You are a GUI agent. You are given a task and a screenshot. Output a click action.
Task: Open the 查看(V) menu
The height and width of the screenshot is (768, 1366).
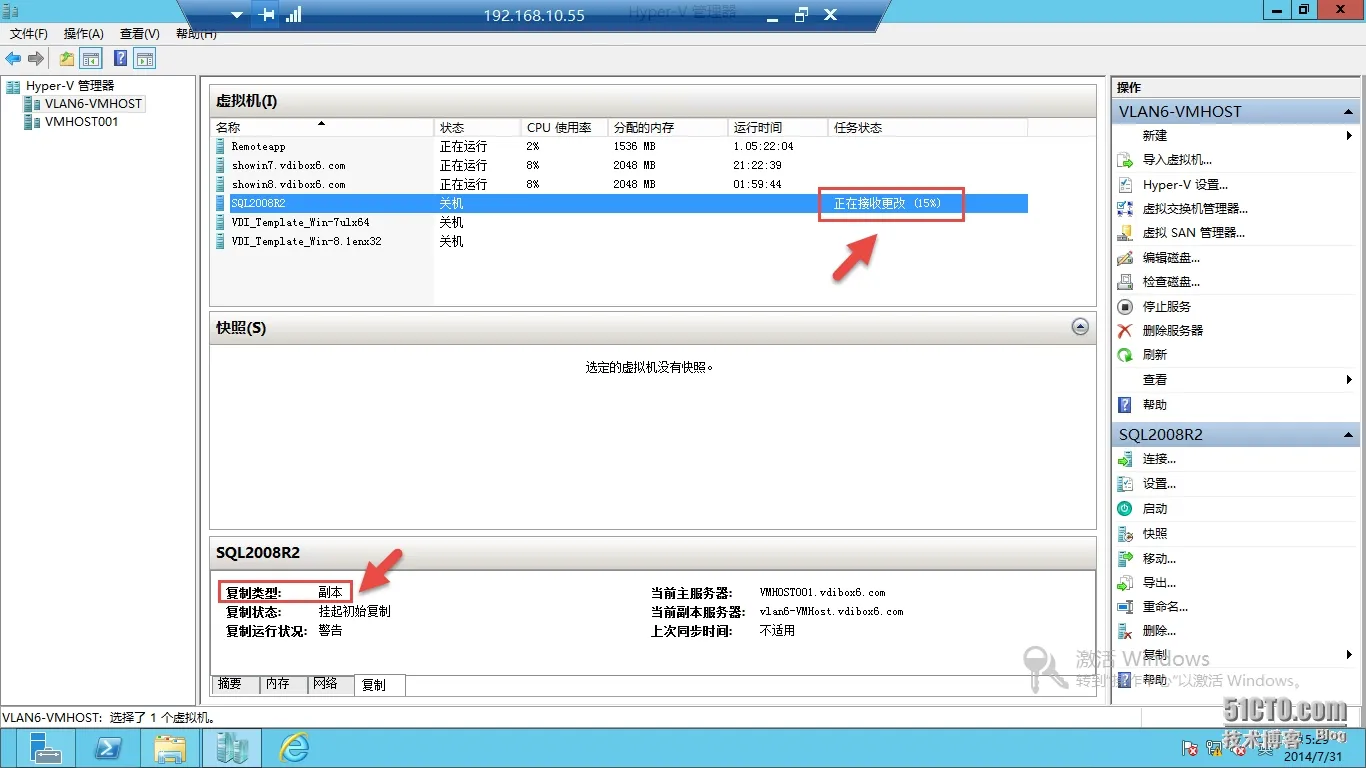[140, 34]
